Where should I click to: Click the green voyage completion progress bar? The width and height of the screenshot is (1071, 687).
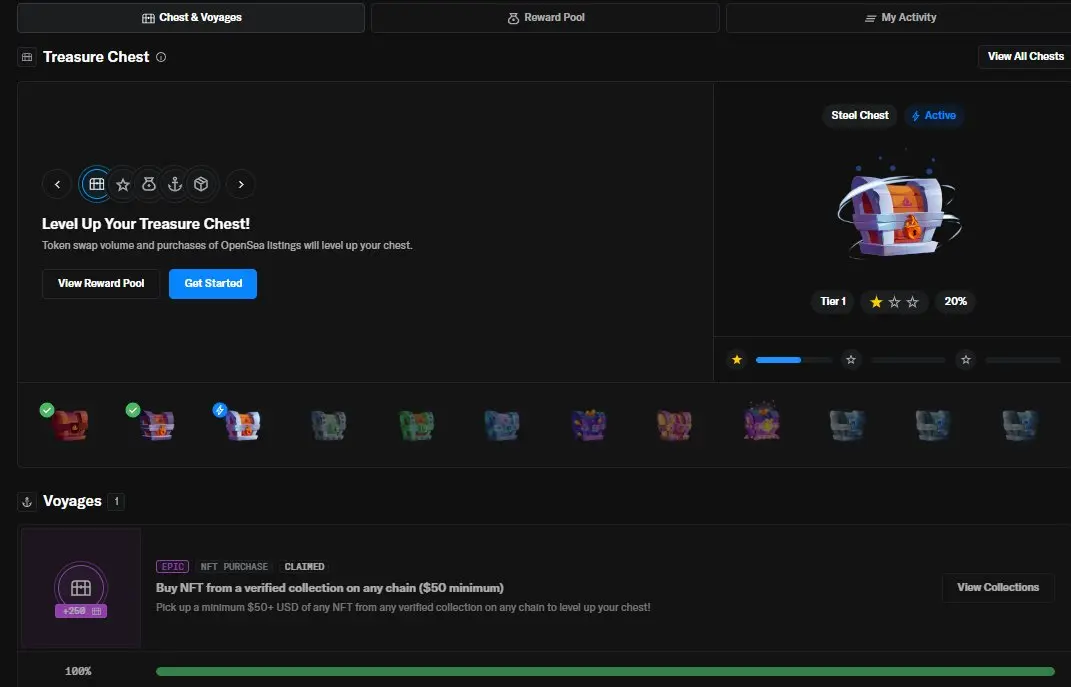click(605, 671)
